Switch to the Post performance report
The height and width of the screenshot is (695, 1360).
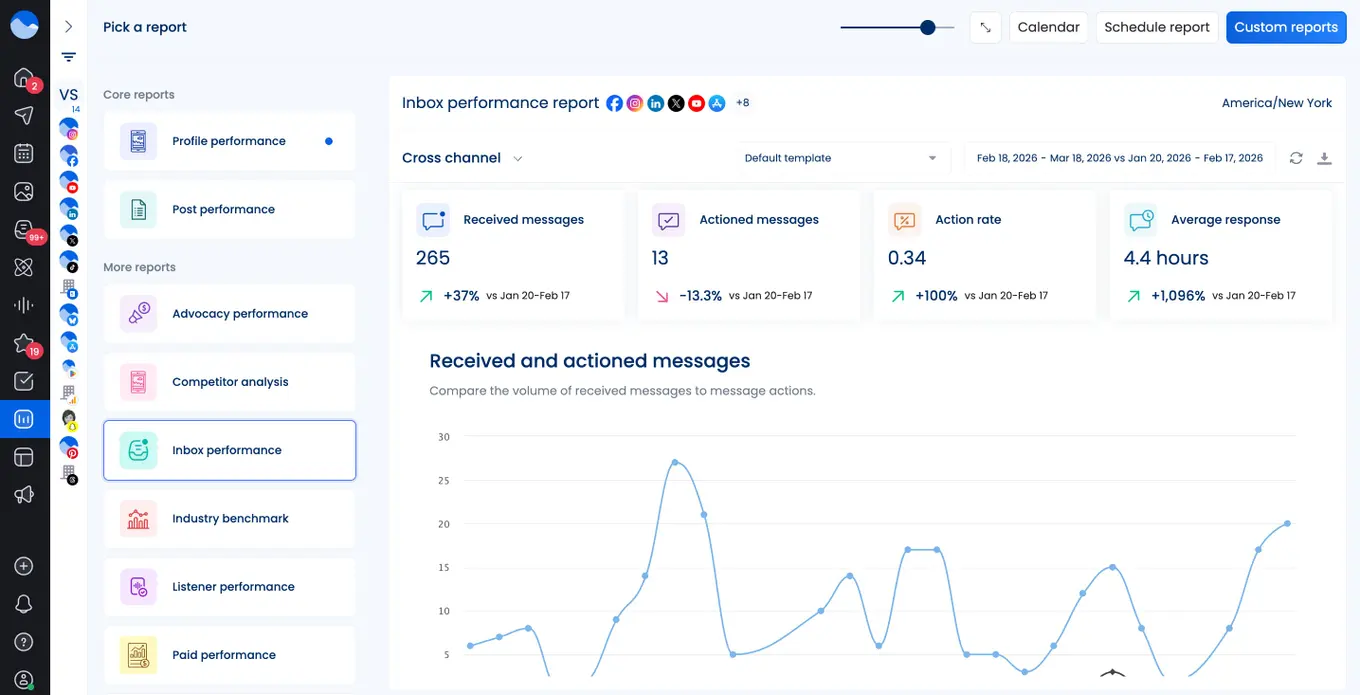tap(229, 208)
